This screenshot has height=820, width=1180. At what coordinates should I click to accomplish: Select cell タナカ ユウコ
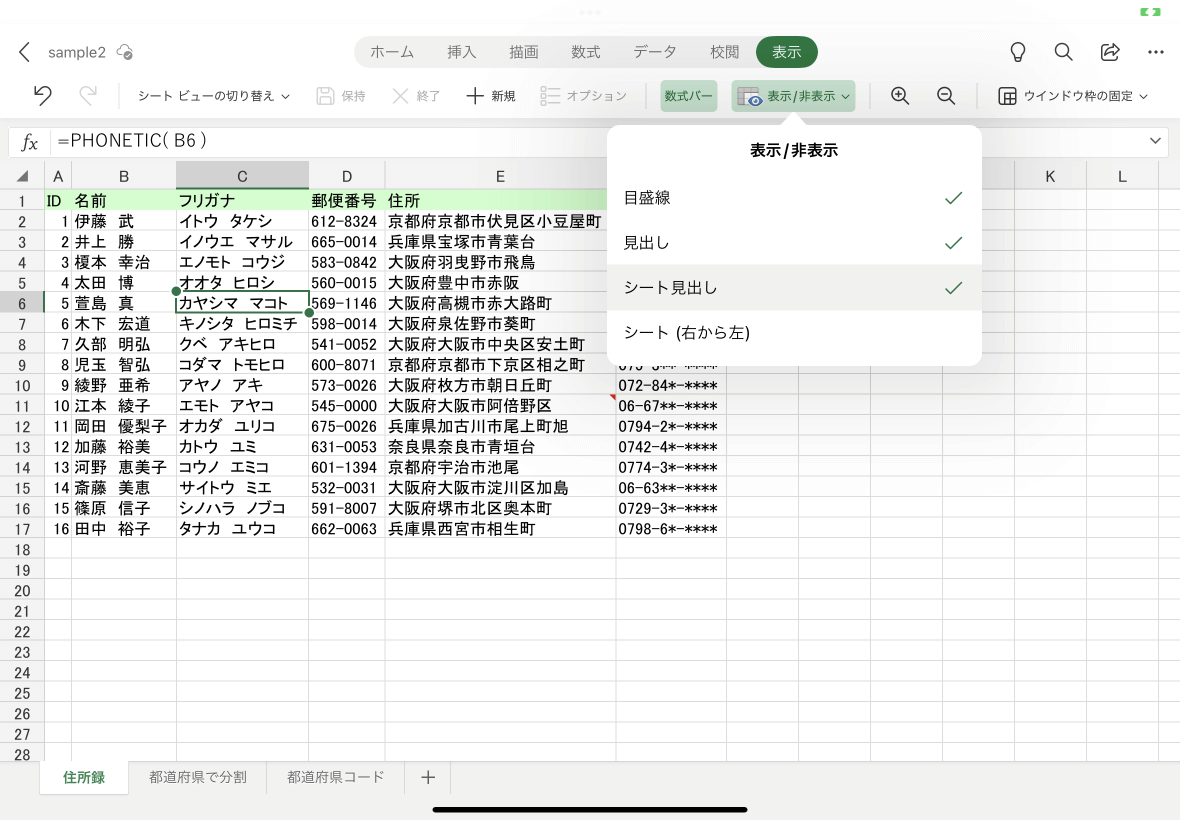tap(242, 529)
